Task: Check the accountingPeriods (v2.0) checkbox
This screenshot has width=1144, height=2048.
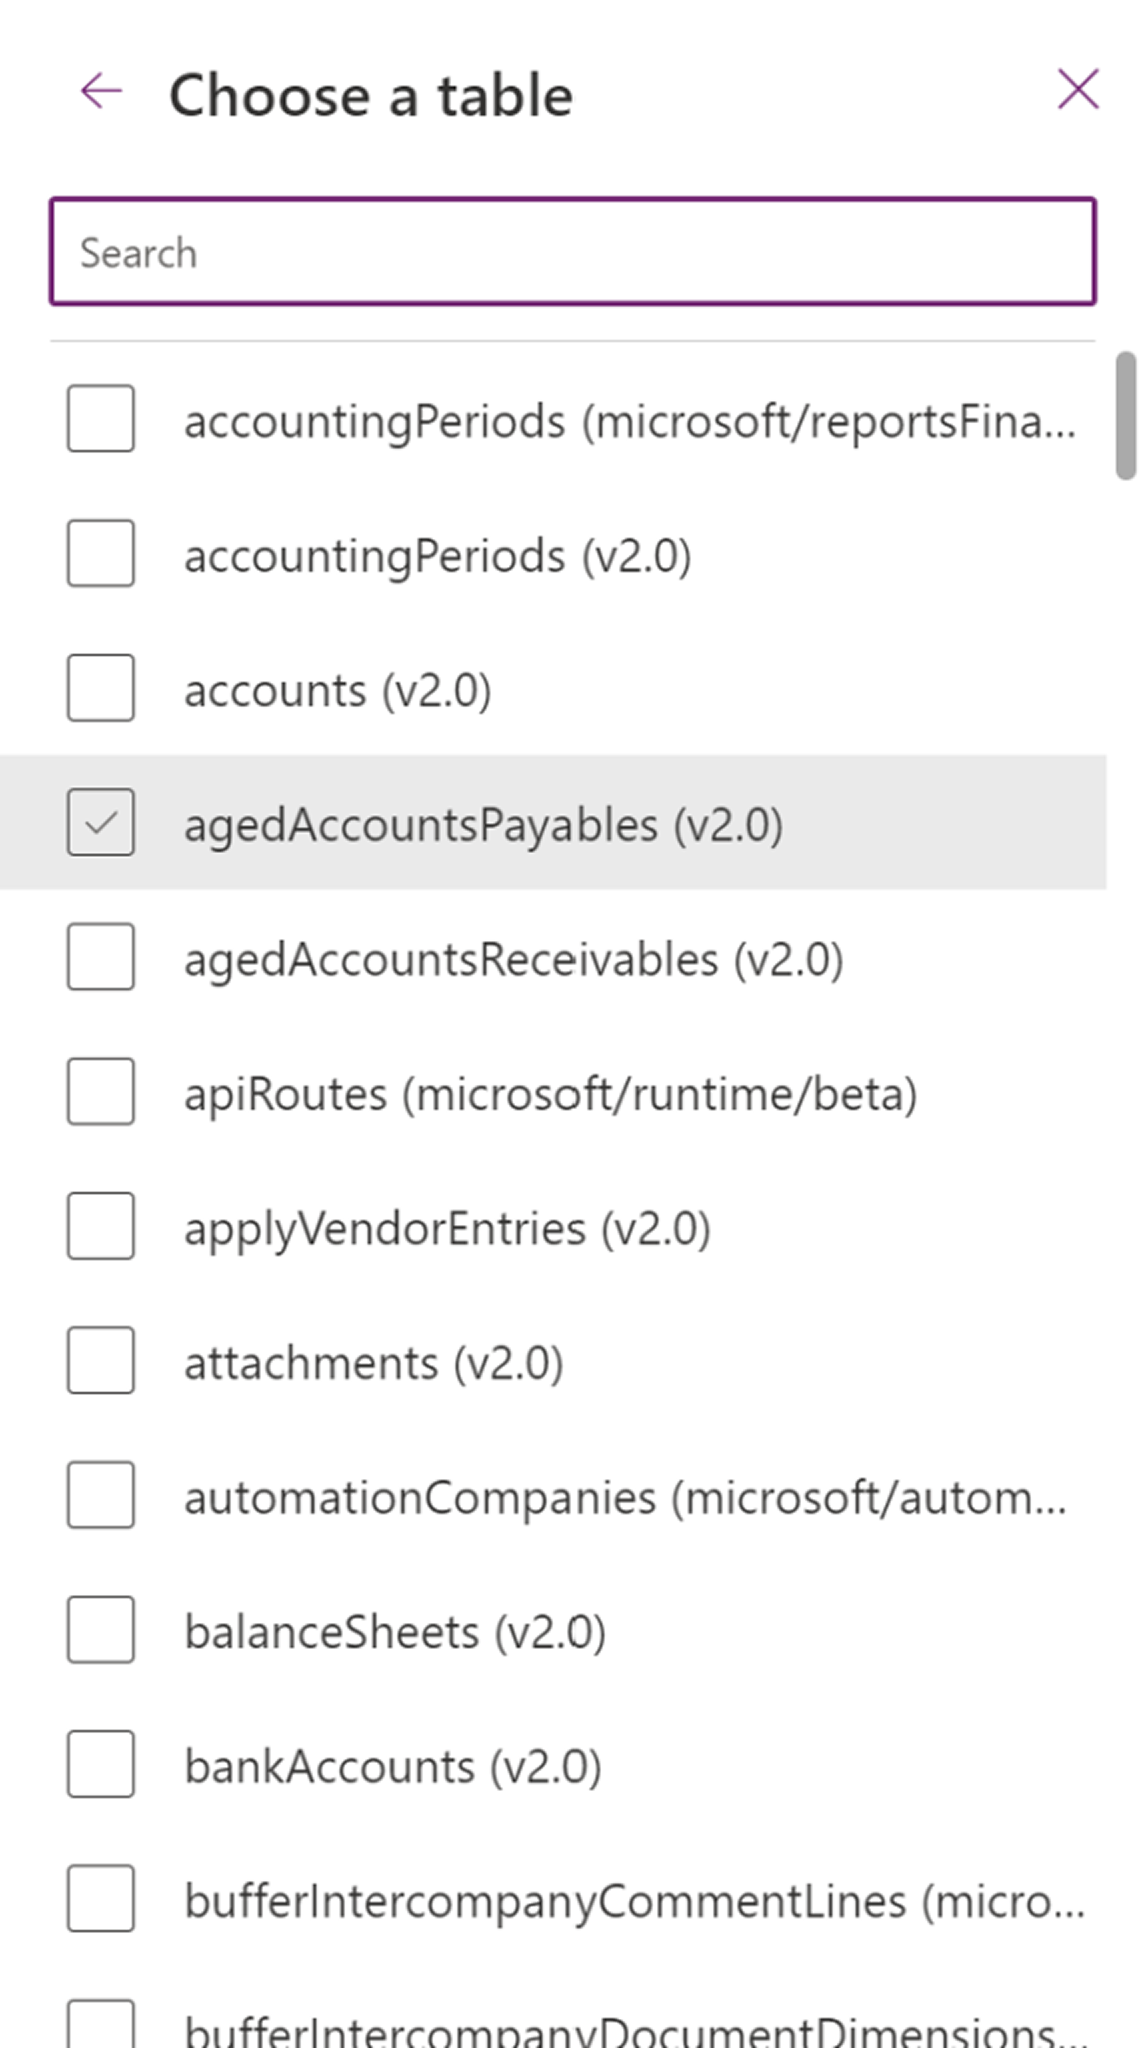Action: pos(101,553)
